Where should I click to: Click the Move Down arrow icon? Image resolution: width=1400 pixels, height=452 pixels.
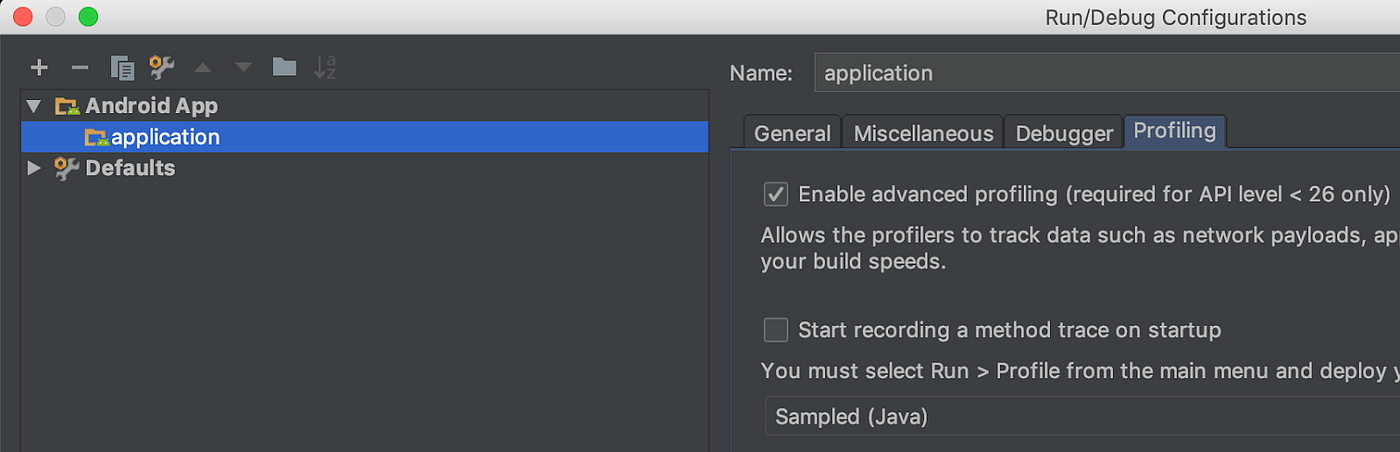pyautogui.click(x=244, y=68)
